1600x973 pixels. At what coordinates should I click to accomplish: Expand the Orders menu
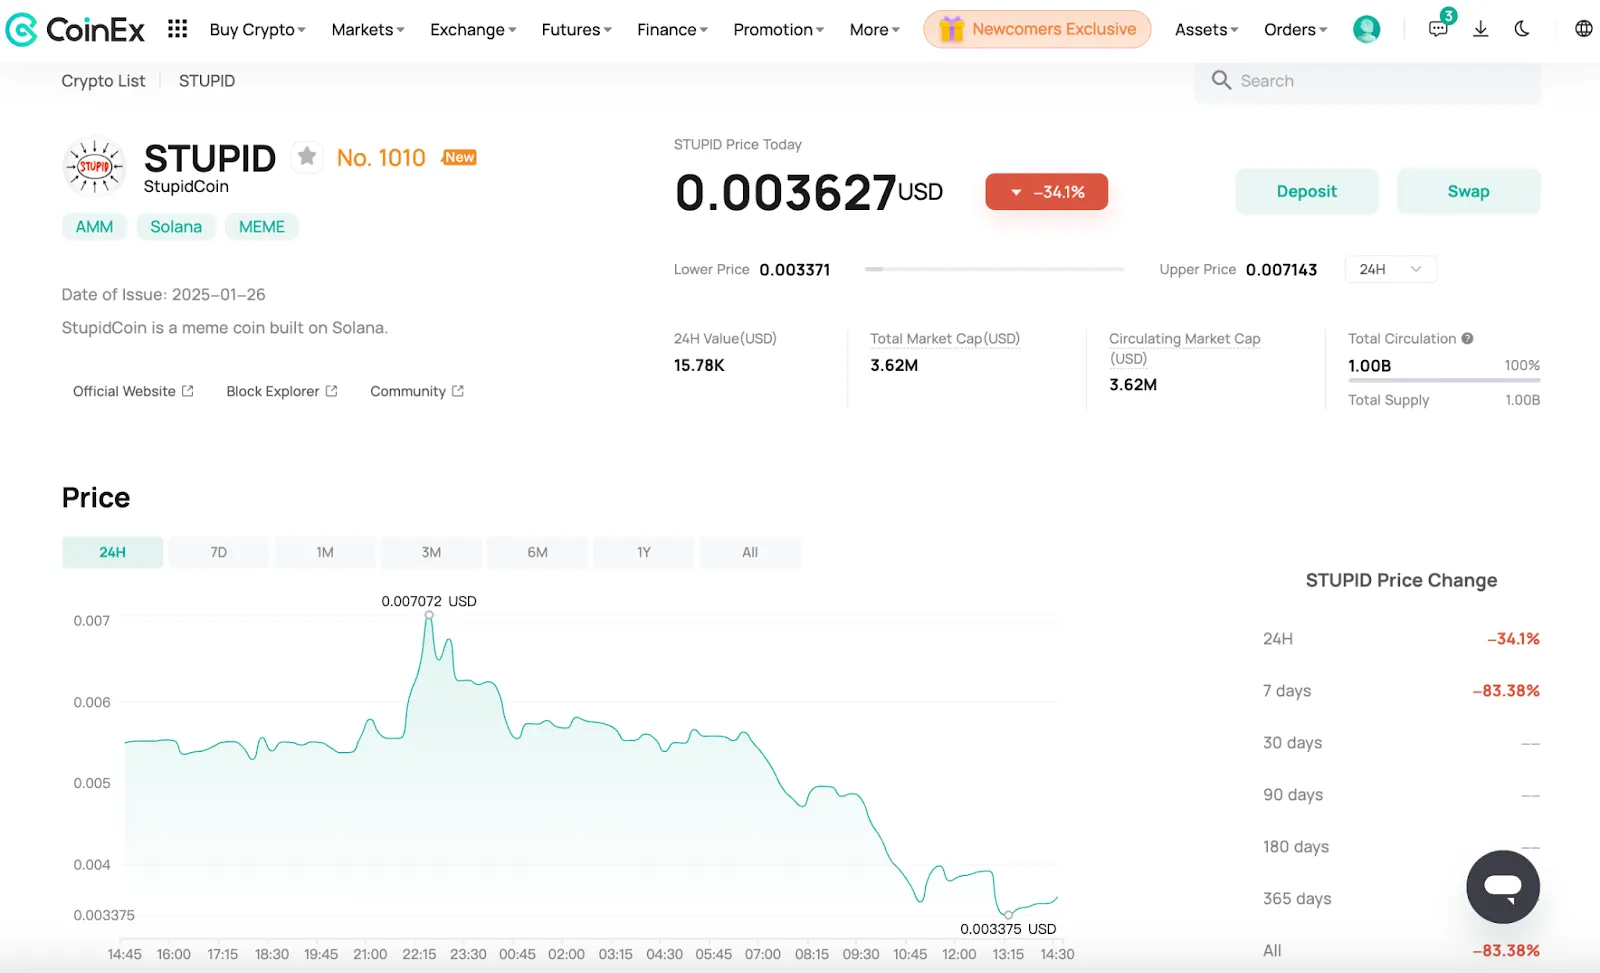tap(1295, 30)
